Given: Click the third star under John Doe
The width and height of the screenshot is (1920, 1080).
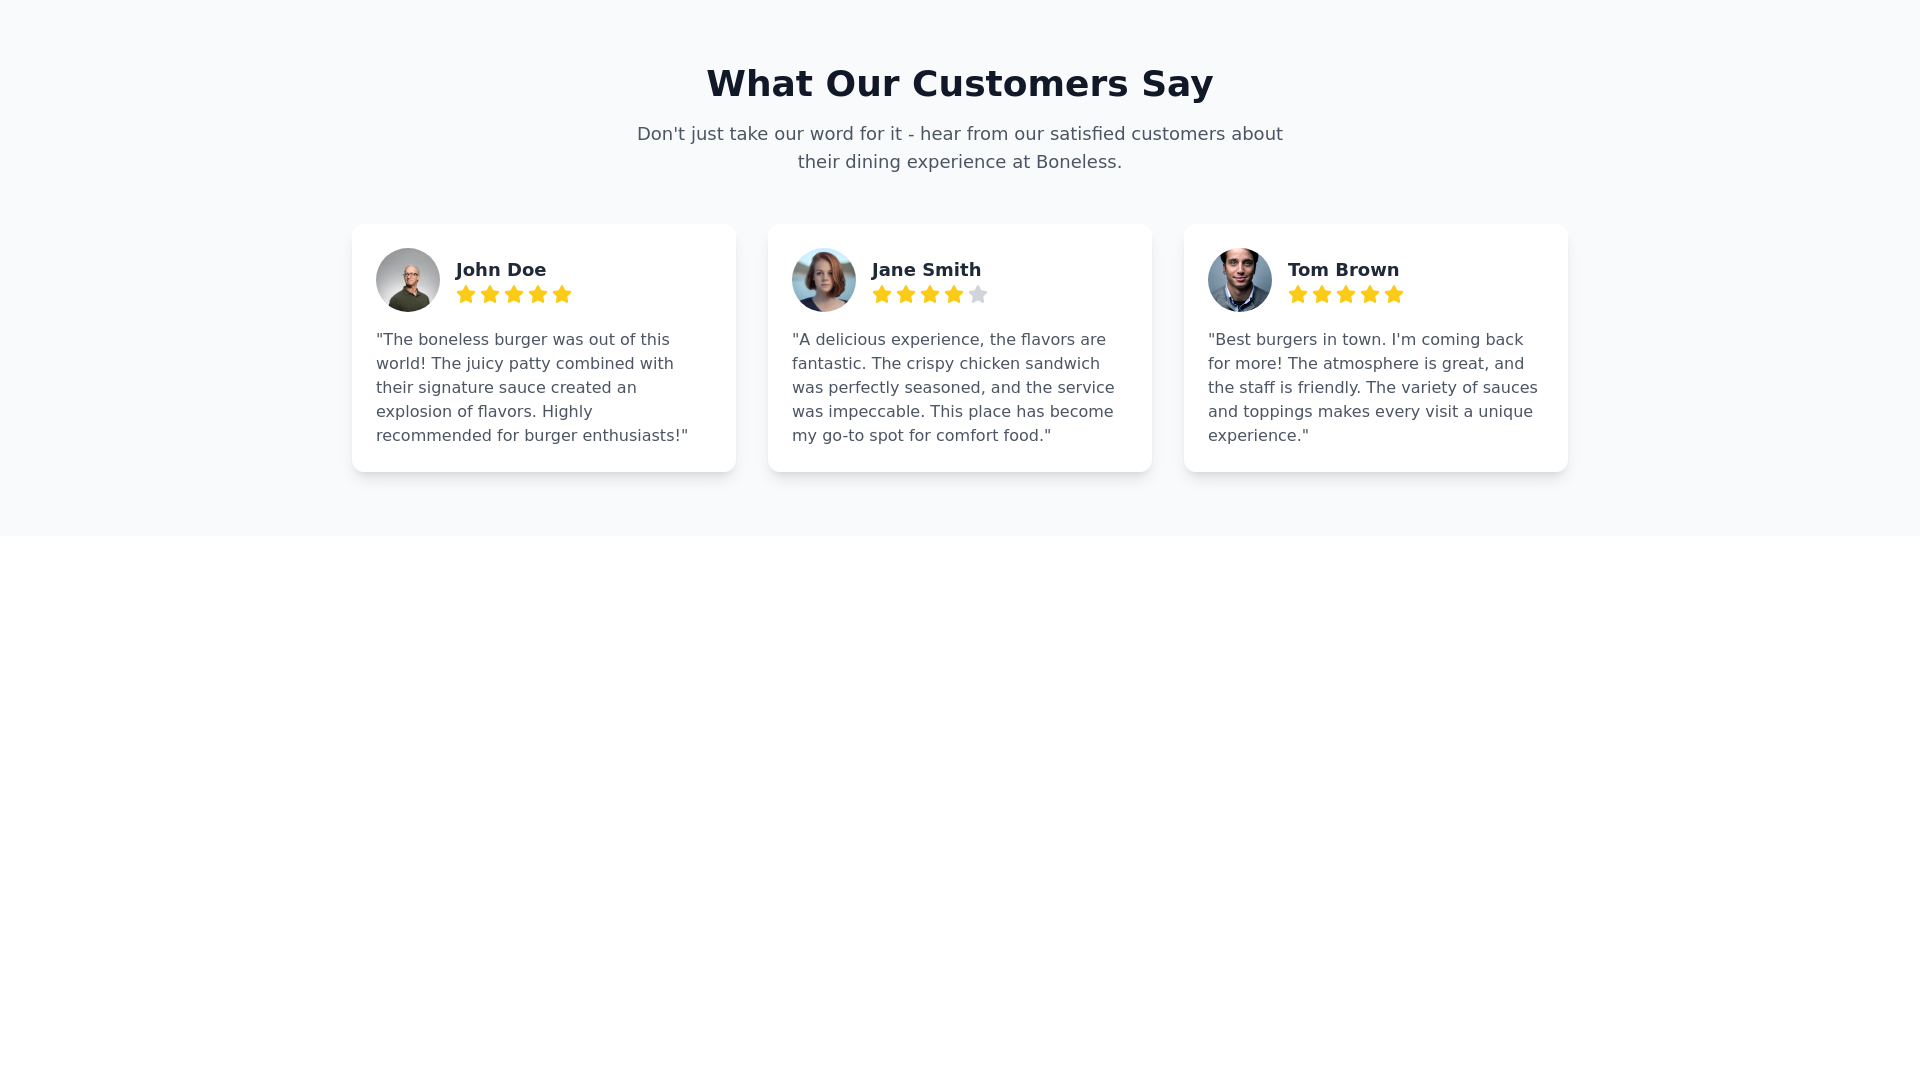Looking at the screenshot, I should pyautogui.click(x=514, y=294).
